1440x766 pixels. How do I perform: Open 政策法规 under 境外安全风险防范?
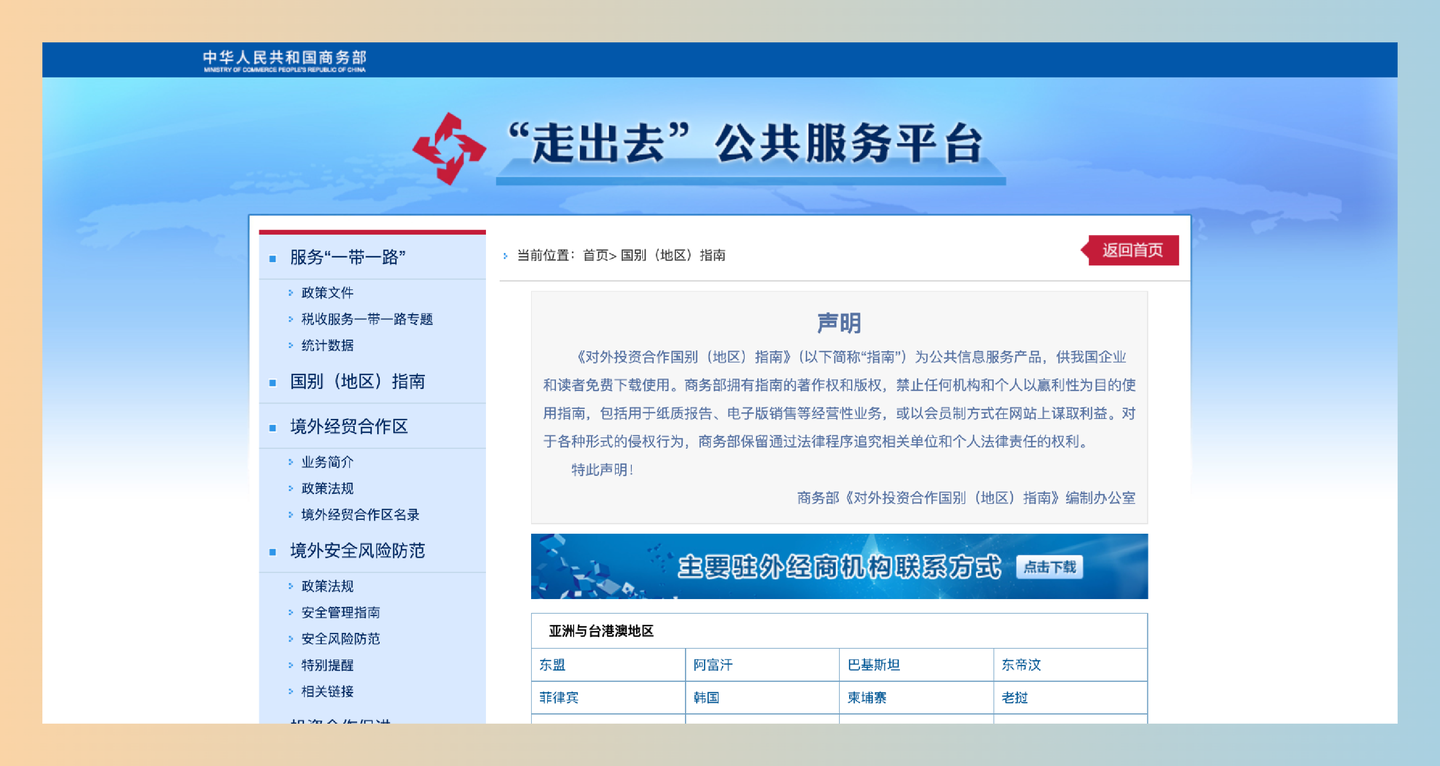[327, 586]
